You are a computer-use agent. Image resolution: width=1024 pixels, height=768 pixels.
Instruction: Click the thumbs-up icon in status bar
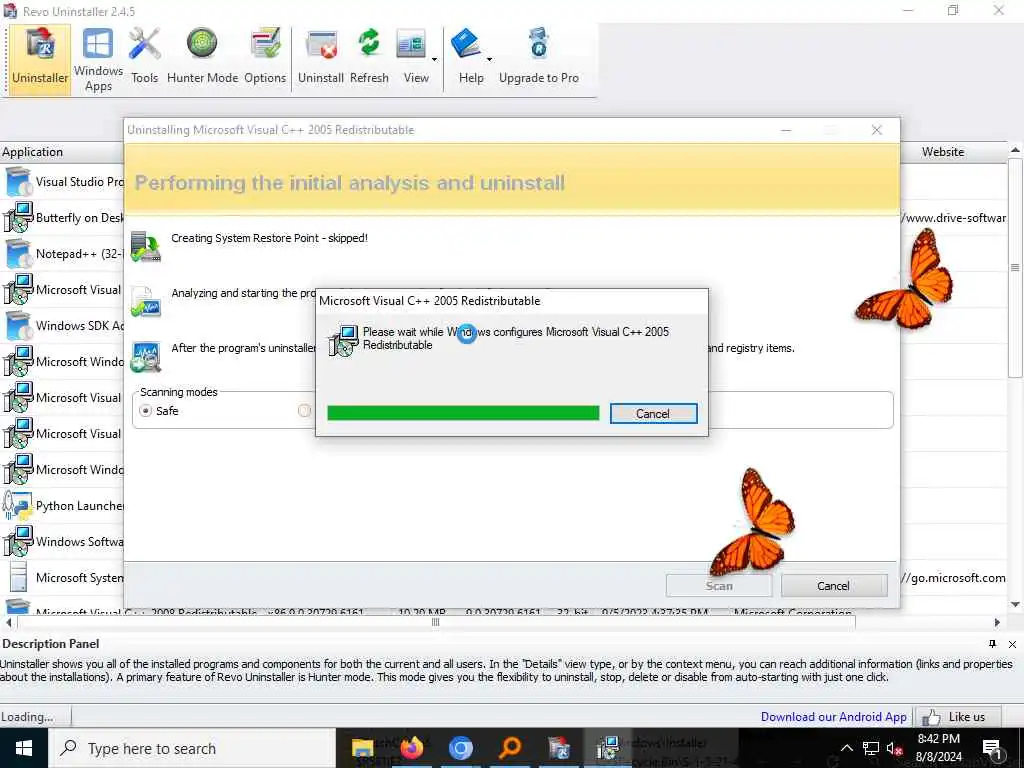(x=931, y=717)
